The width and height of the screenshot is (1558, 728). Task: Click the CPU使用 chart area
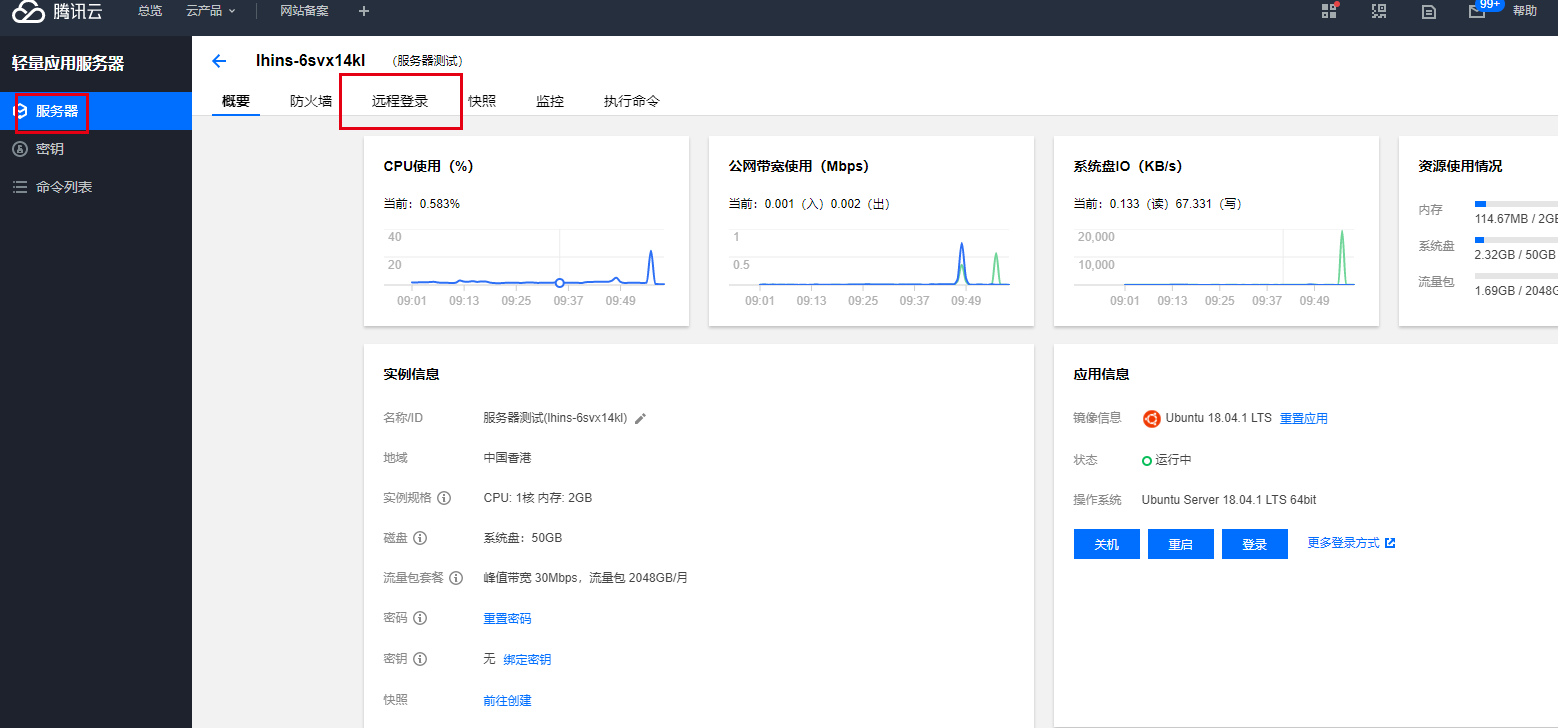tap(526, 258)
